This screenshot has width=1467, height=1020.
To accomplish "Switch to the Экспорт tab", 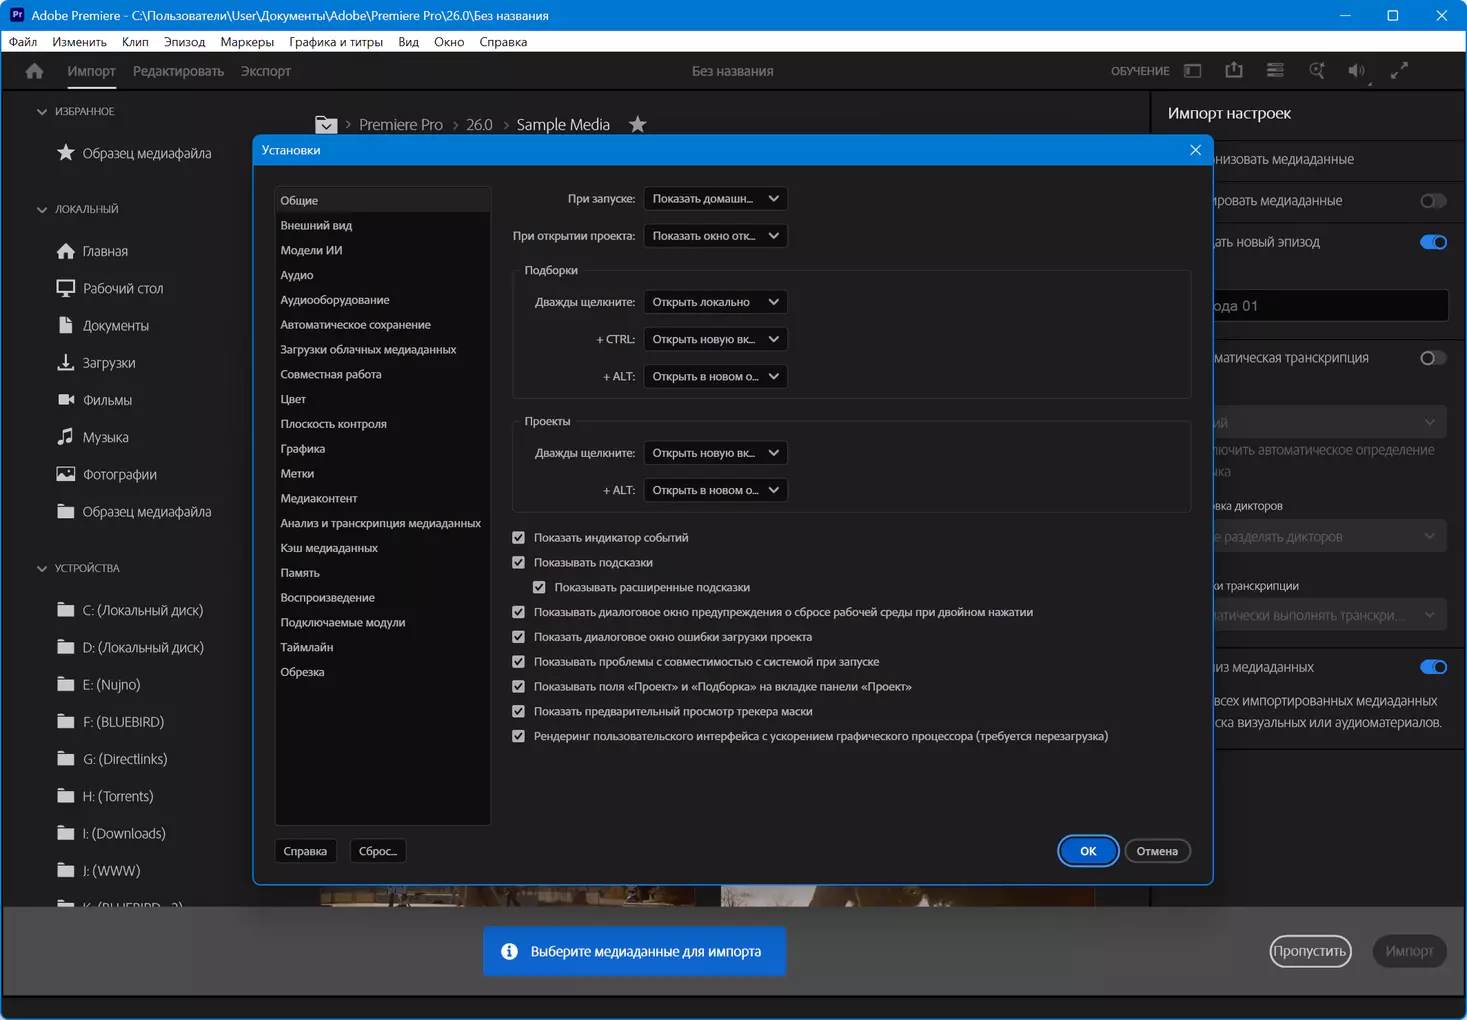I will (x=266, y=71).
